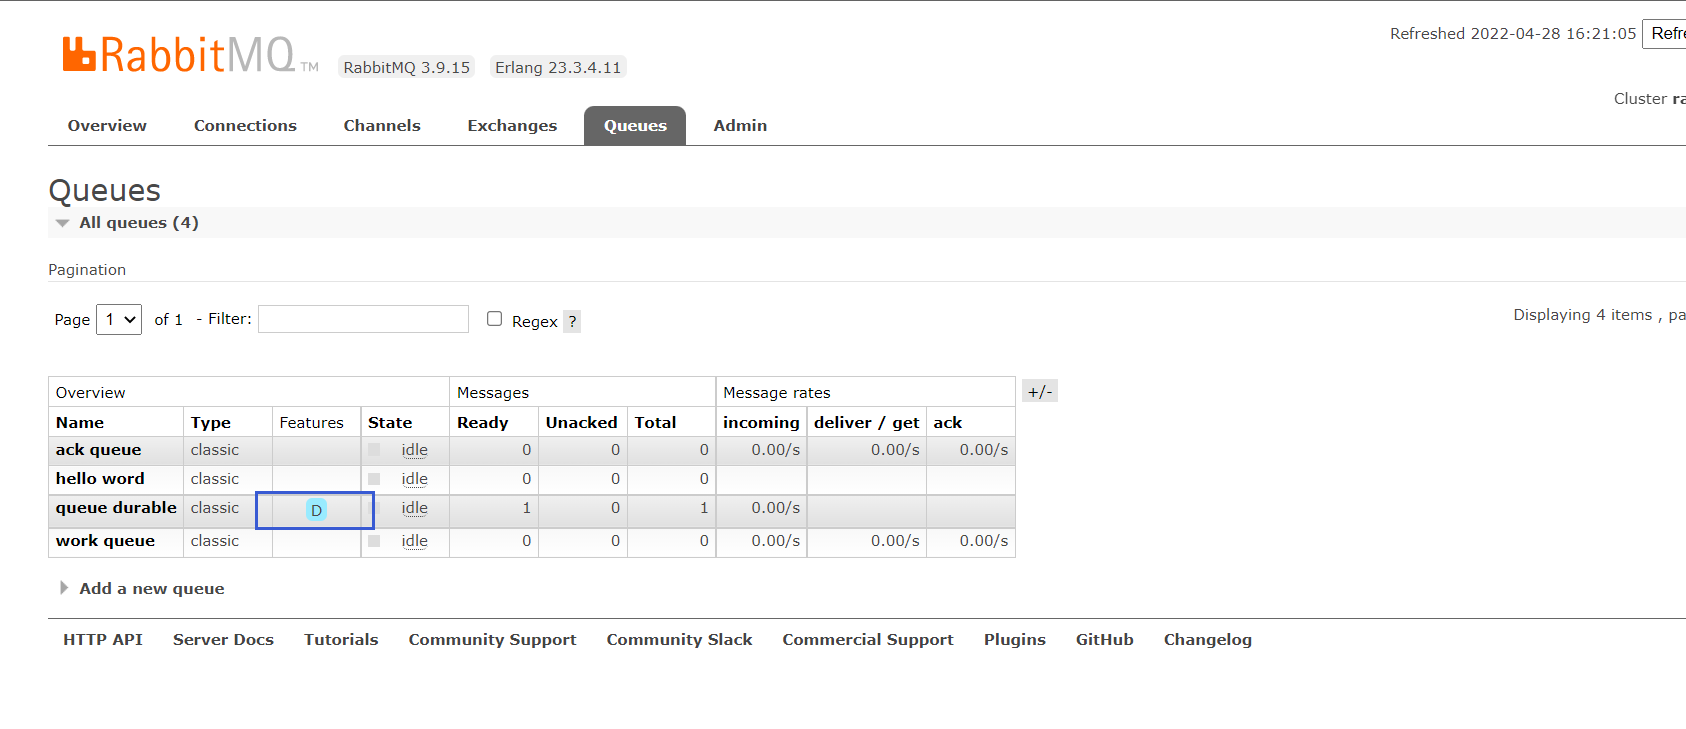The height and width of the screenshot is (729, 1686).
Task: Click Displaying 4 items text
Action: [1583, 315]
